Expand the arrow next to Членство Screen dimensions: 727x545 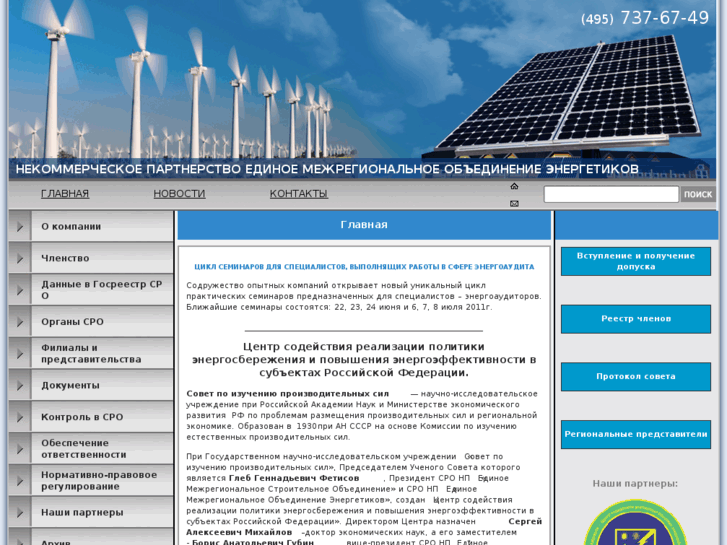(x=20, y=258)
